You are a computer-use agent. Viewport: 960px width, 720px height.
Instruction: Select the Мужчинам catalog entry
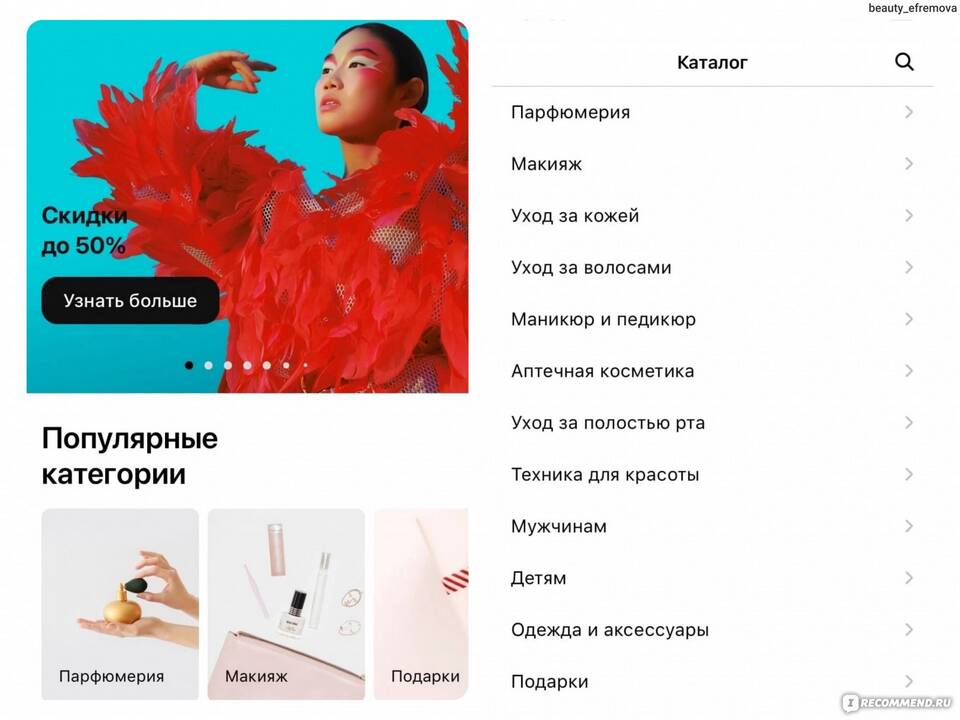point(712,527)
